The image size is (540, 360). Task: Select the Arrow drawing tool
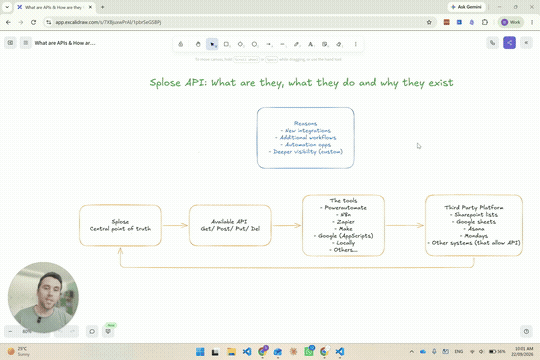(269, 44)
